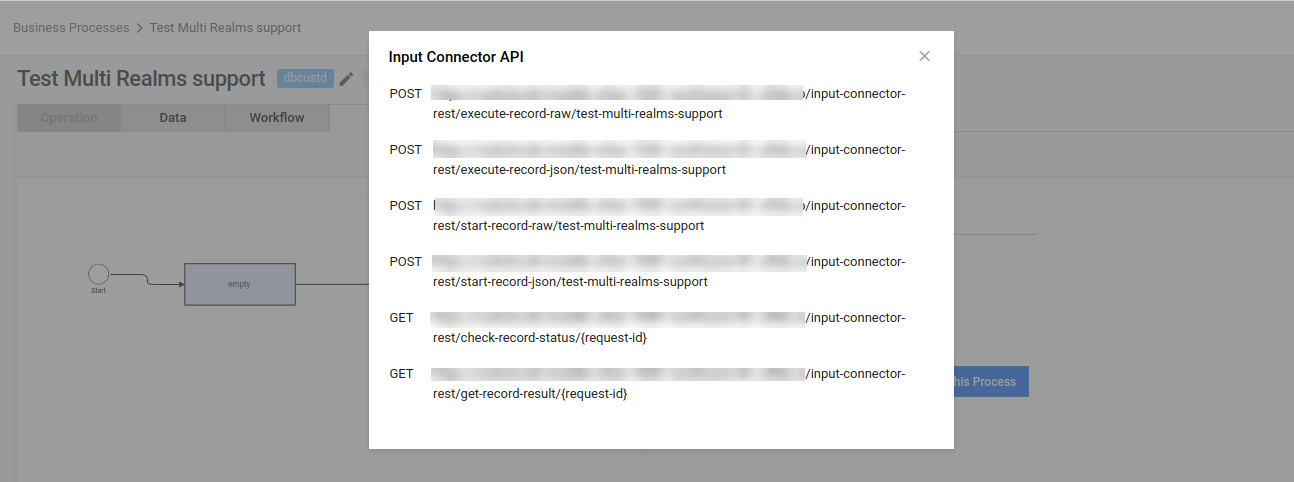
Task: Click the breadcrumb chevron separator
Action: click(x=140, y=28)
